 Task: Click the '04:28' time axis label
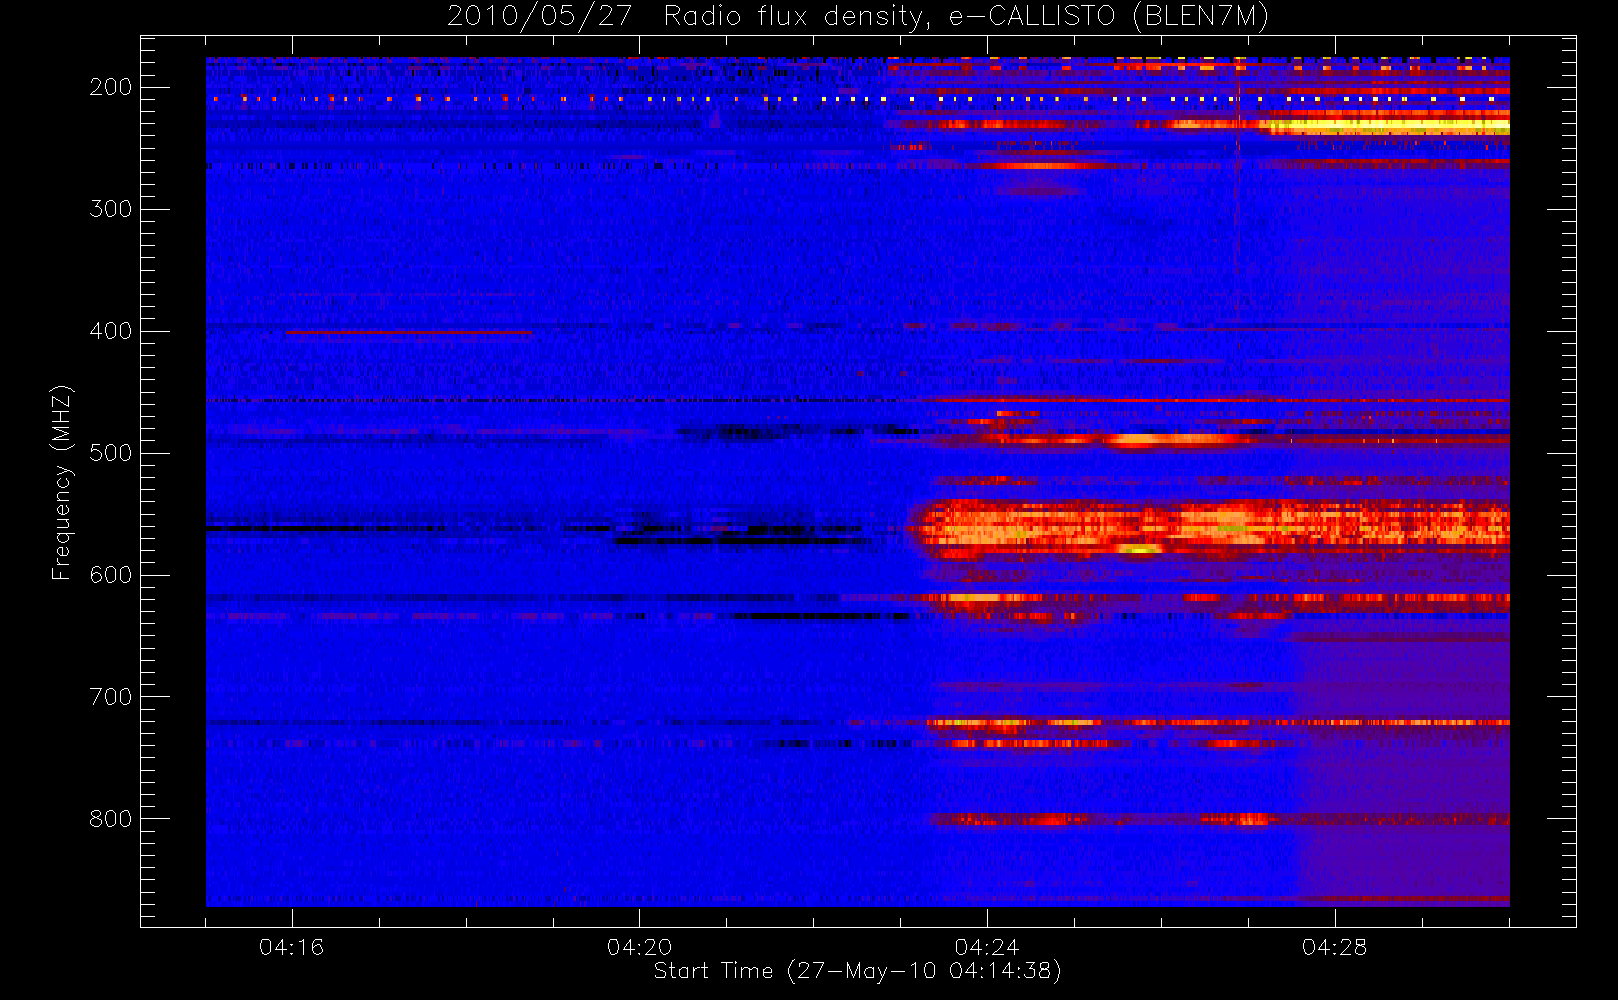[x=1334, y=947]
